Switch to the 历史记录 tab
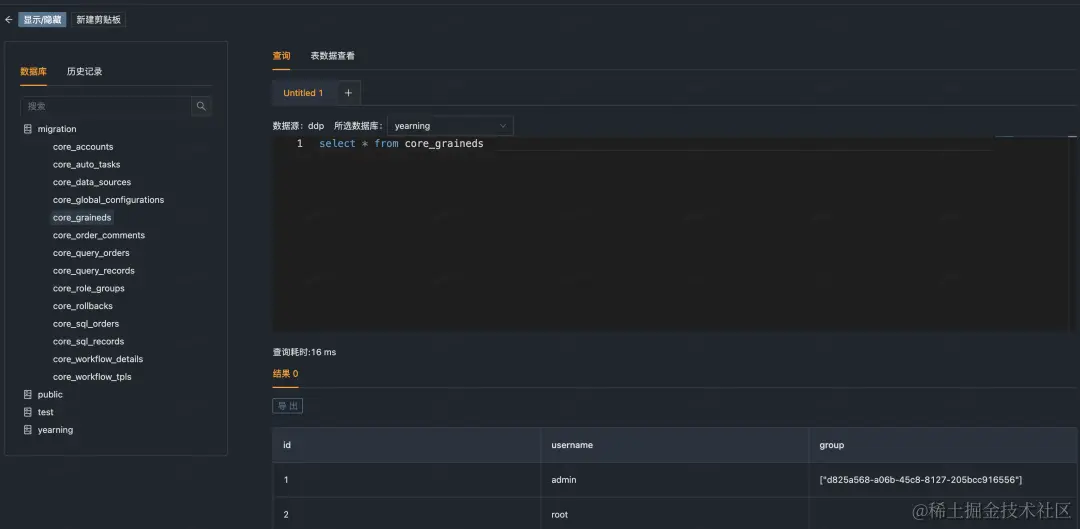The width and height of the screenshot is (1080, 529). click(85, 72)
